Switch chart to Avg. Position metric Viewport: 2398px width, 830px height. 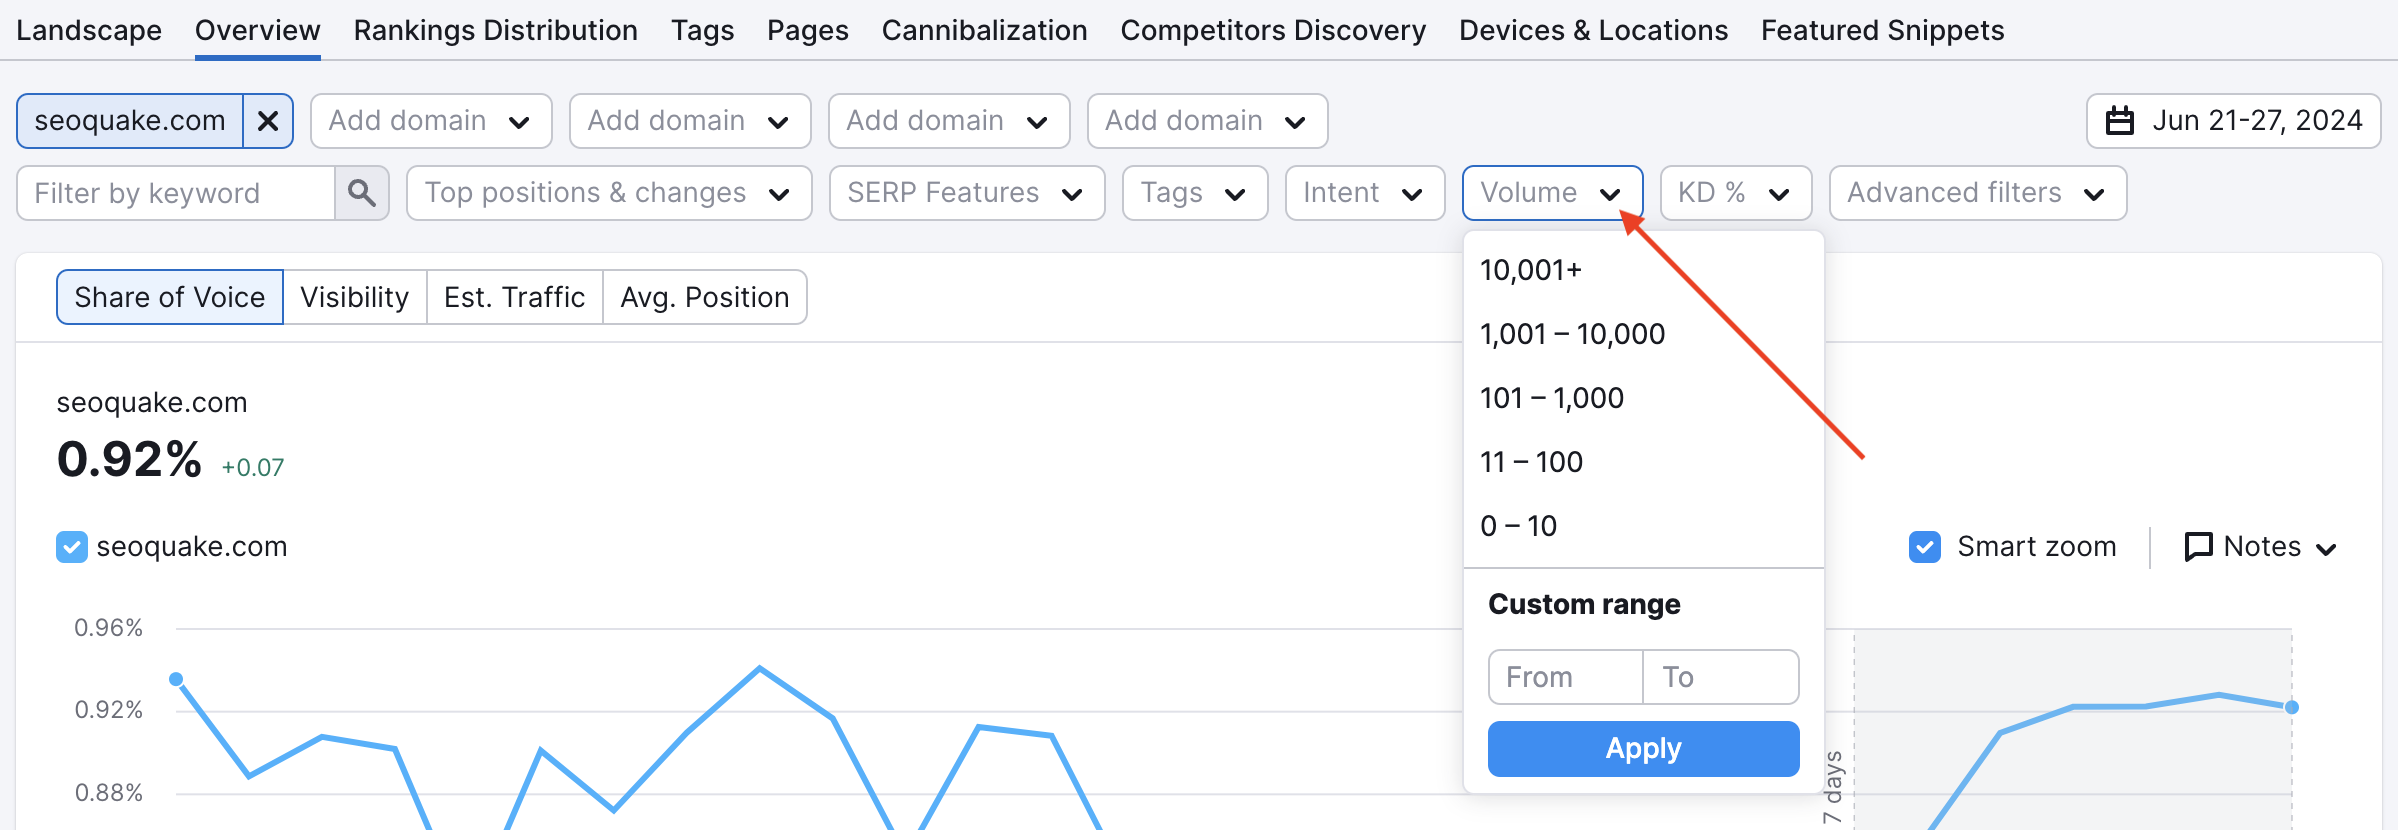(705, 297)
